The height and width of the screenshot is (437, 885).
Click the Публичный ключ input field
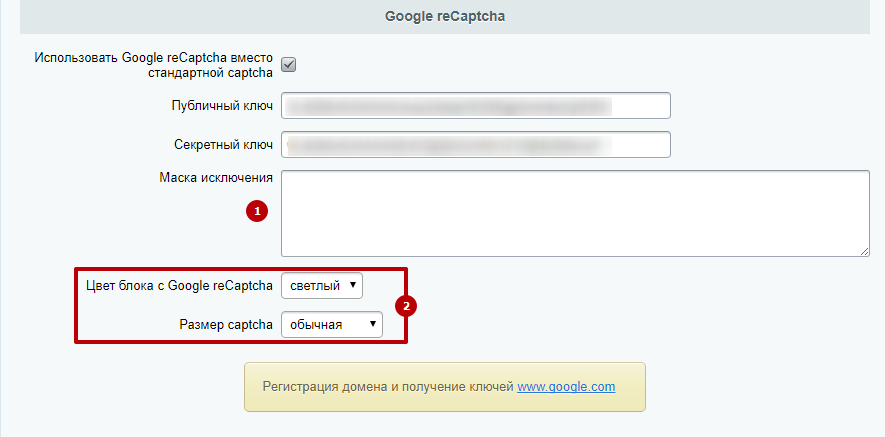point(476,106)
